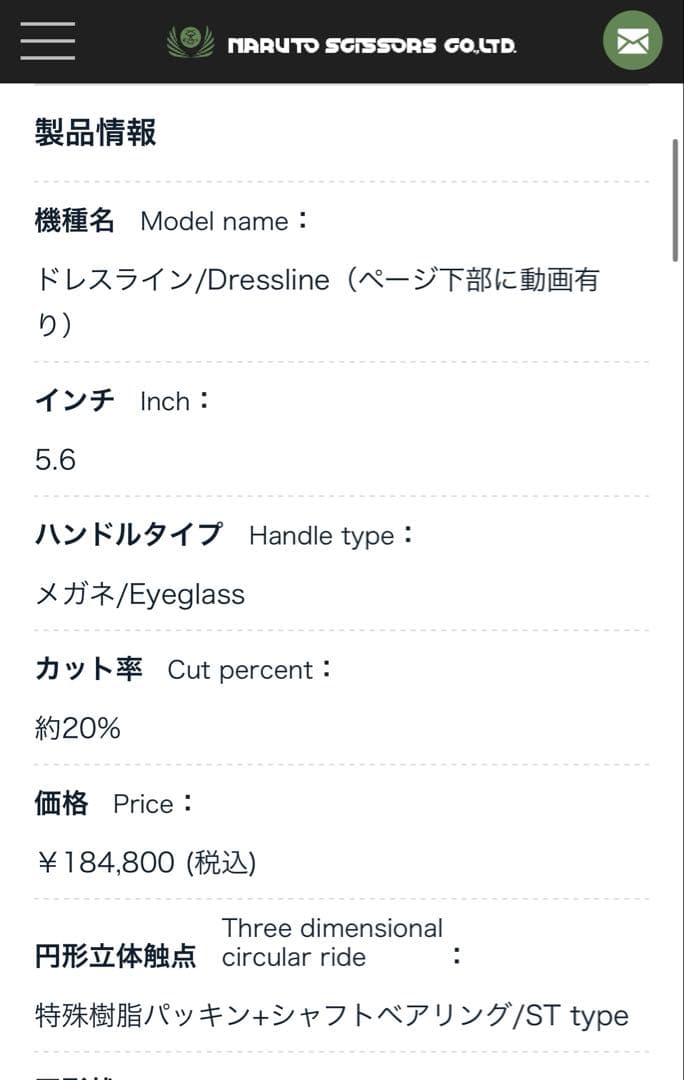
Task: Click the 特殊樹脂パッキン+シャフトベアリング value text
Action: click(272, 1016)
